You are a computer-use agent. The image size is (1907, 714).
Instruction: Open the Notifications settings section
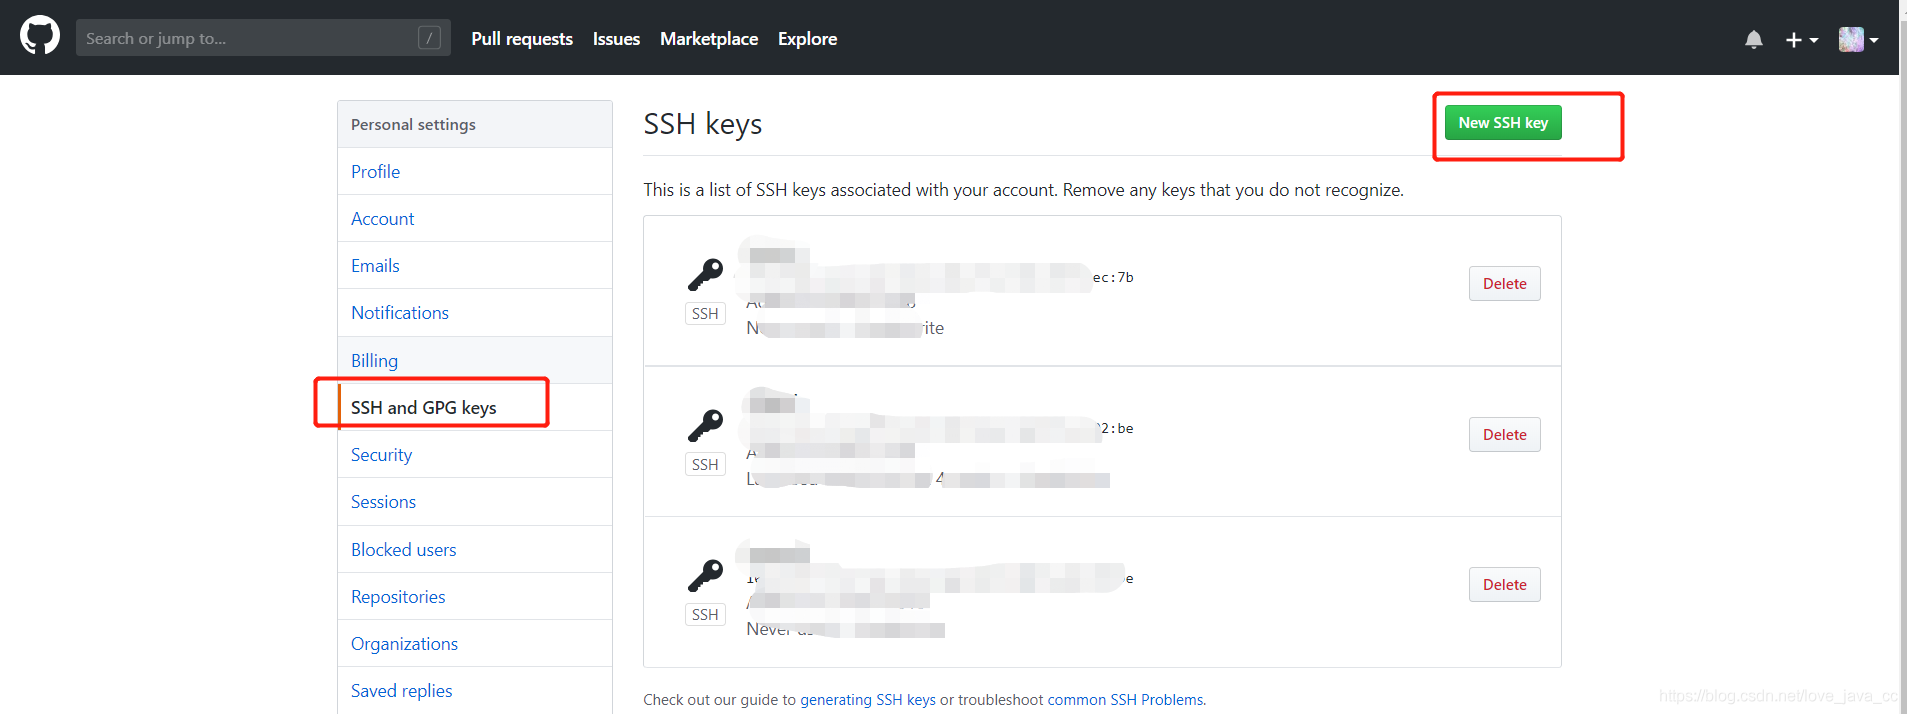pyautogui.click(x=400, y=313)
